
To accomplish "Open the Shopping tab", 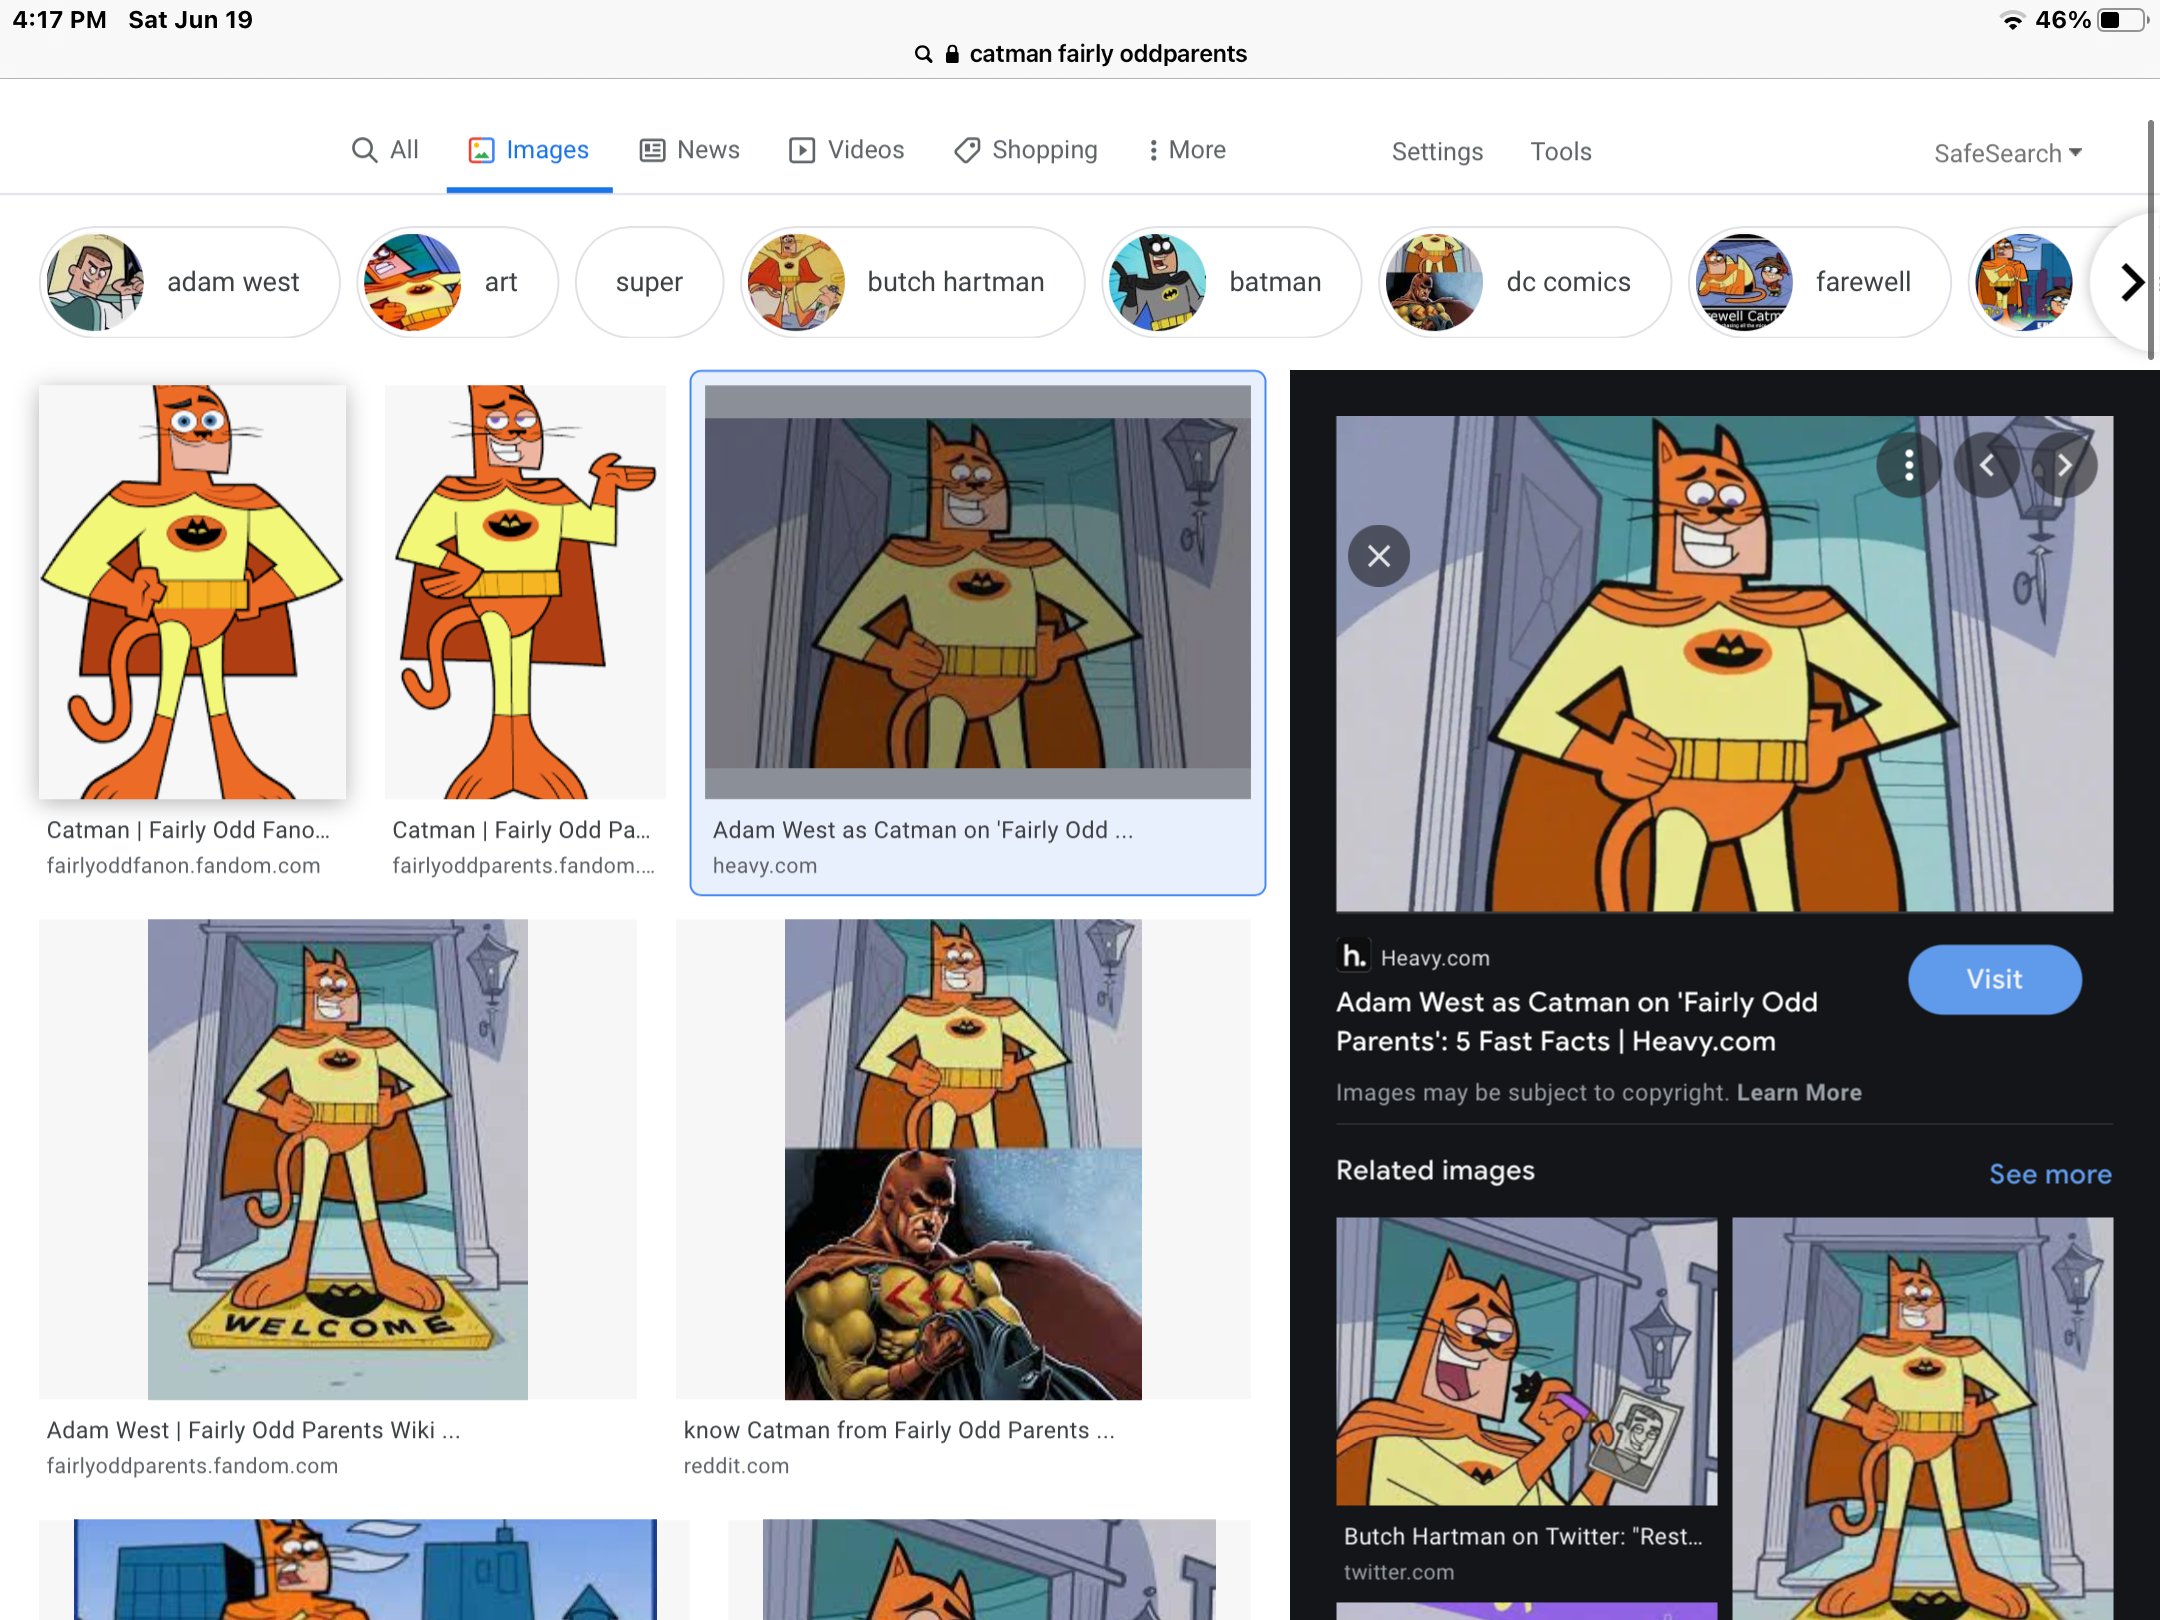I will 1025,150.
